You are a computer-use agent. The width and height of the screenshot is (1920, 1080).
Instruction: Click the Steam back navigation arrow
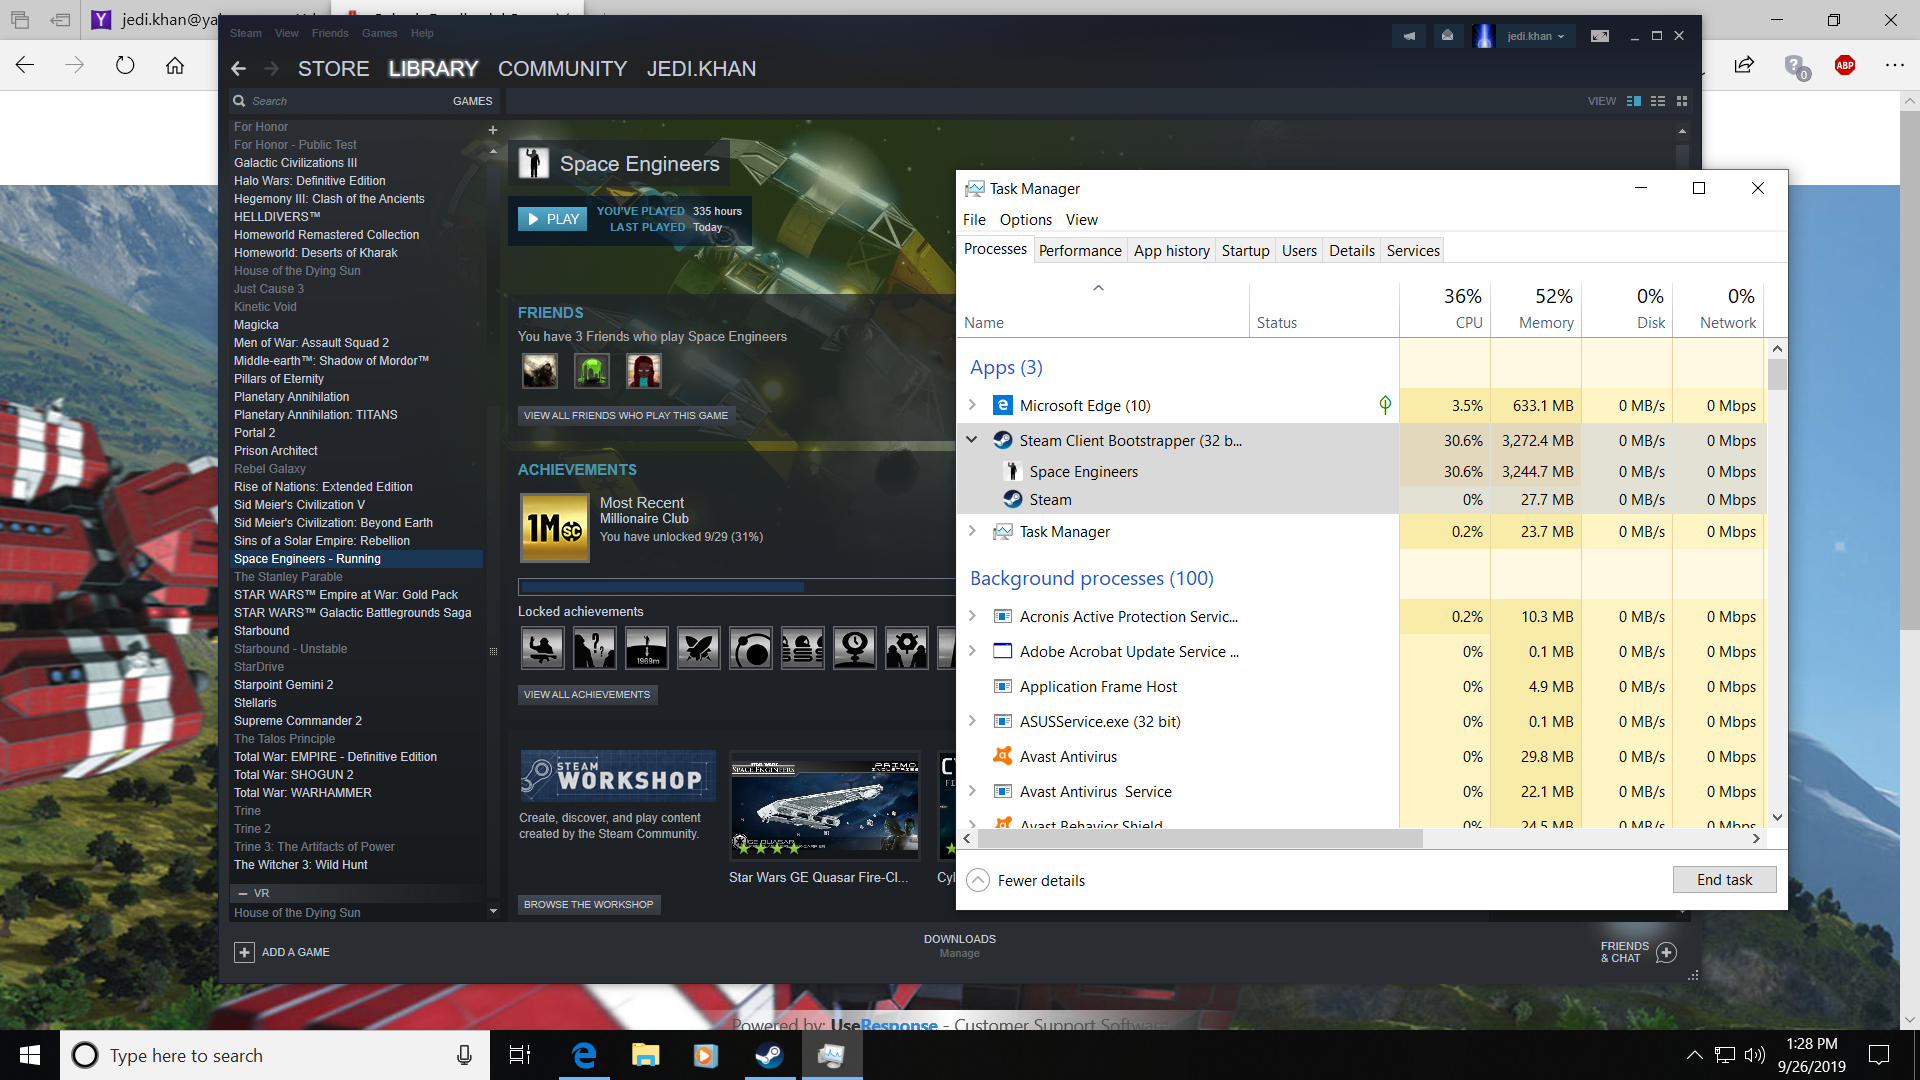click(238, 69)
